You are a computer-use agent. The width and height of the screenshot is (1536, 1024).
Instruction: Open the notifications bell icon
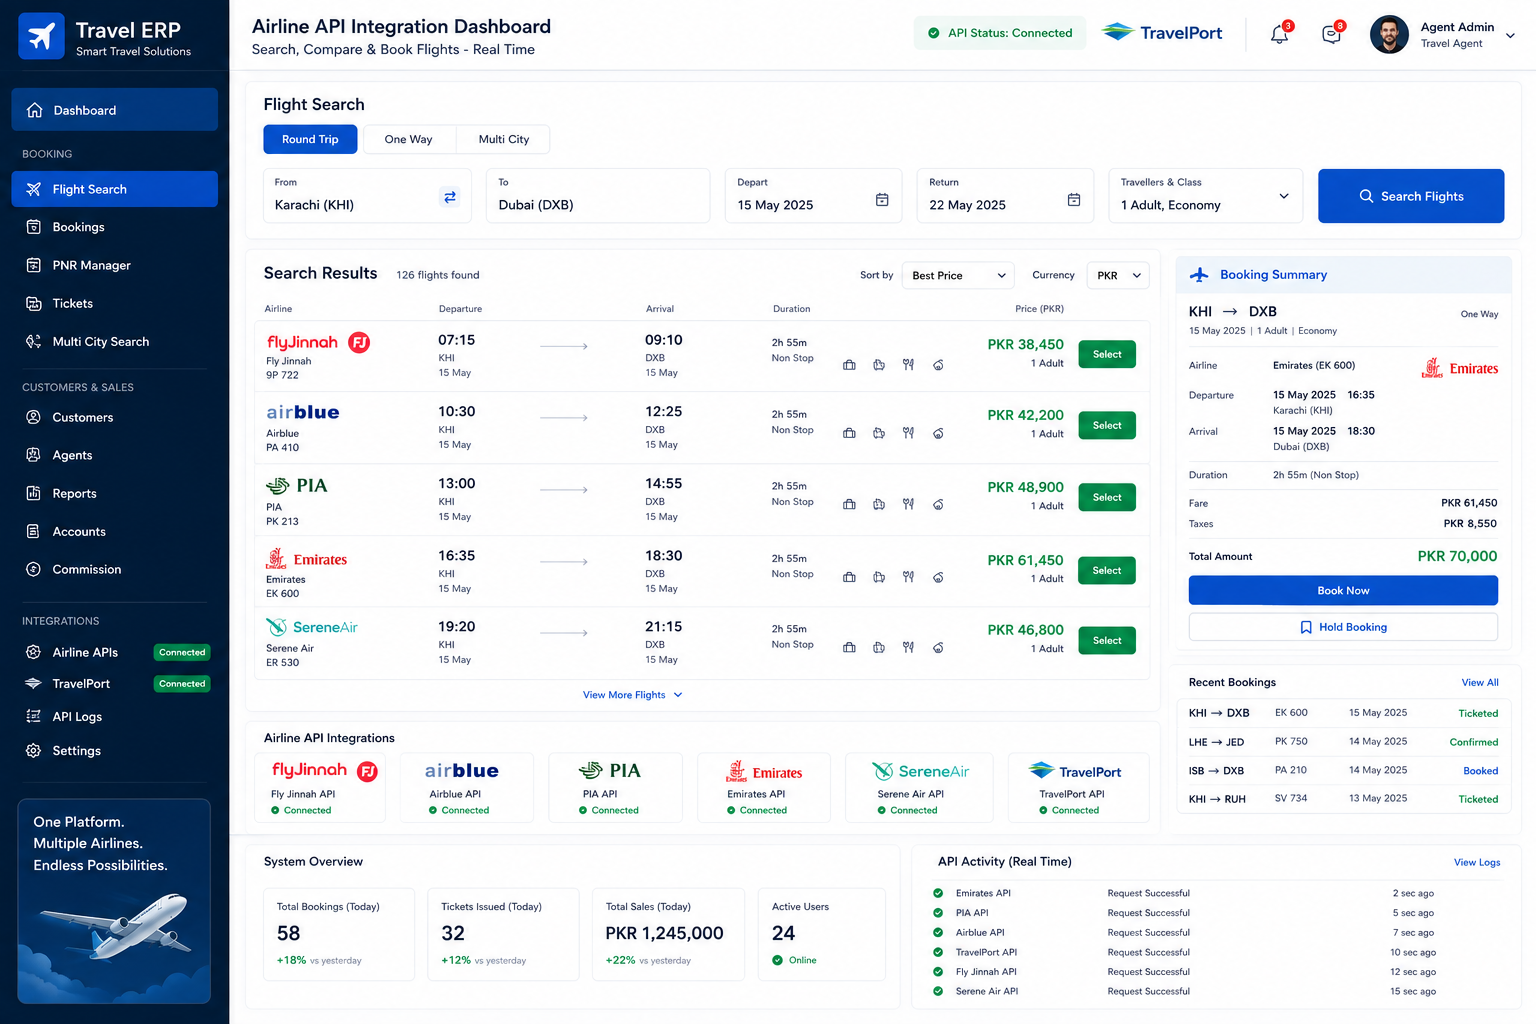[x=1279, y=35]
